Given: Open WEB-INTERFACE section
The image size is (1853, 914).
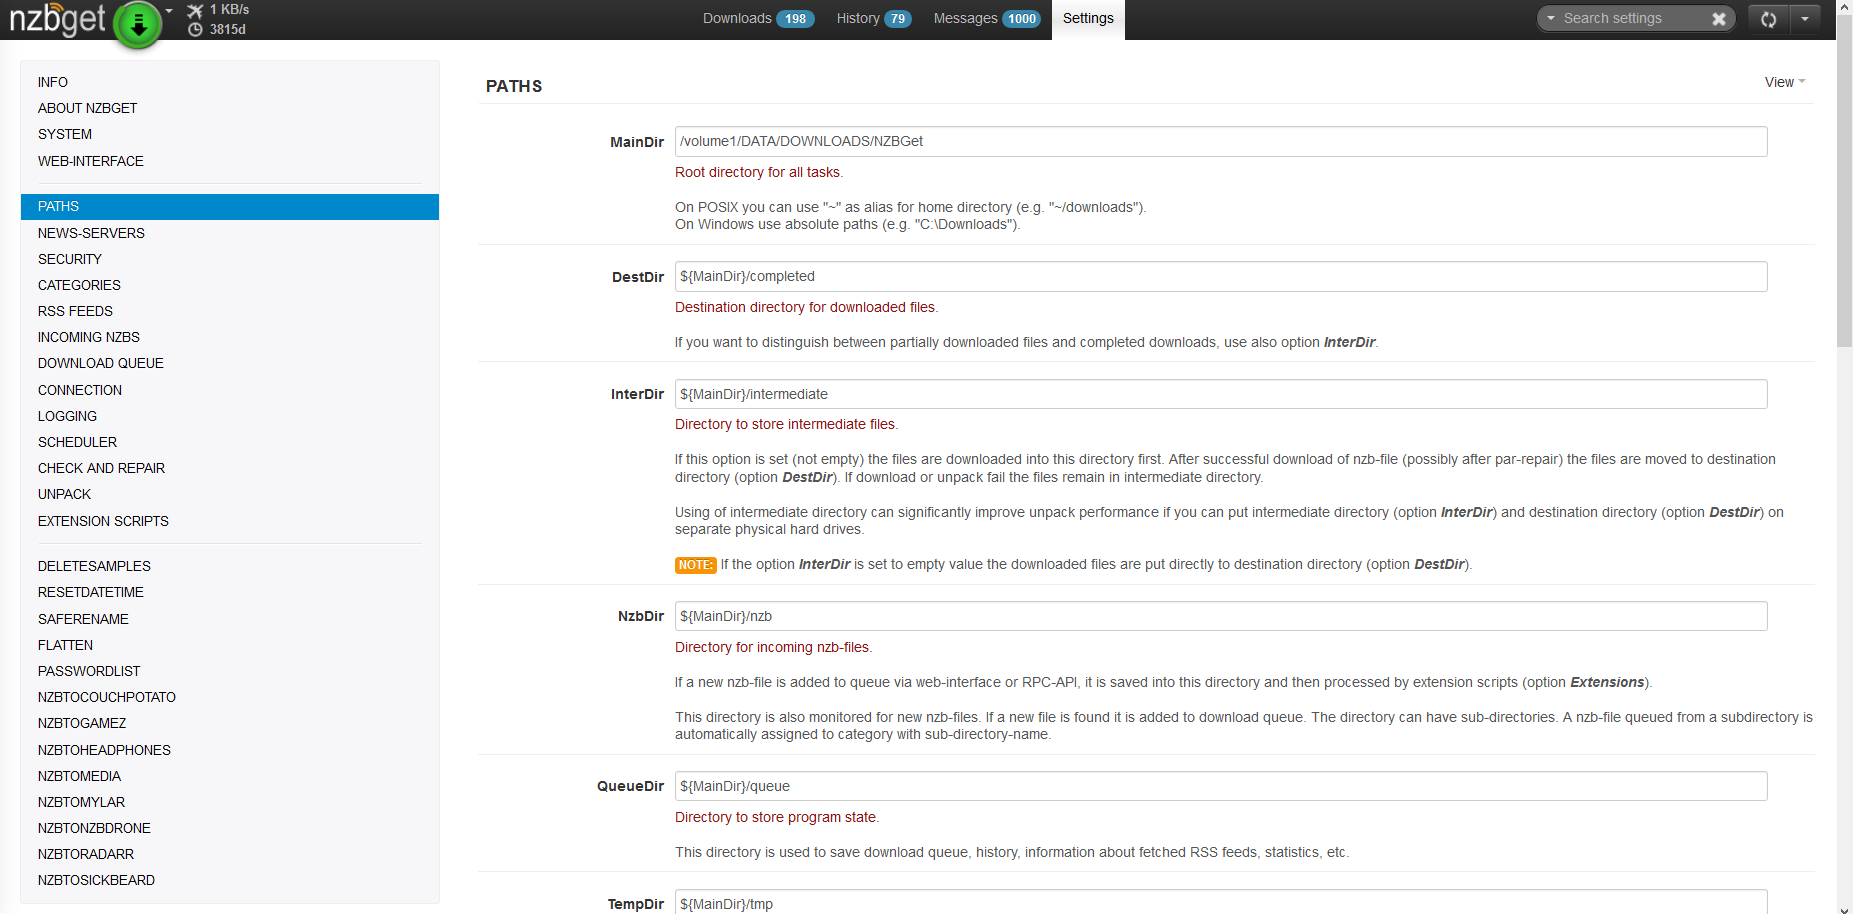Looking at the screenshot, I should tap(230, 161).
